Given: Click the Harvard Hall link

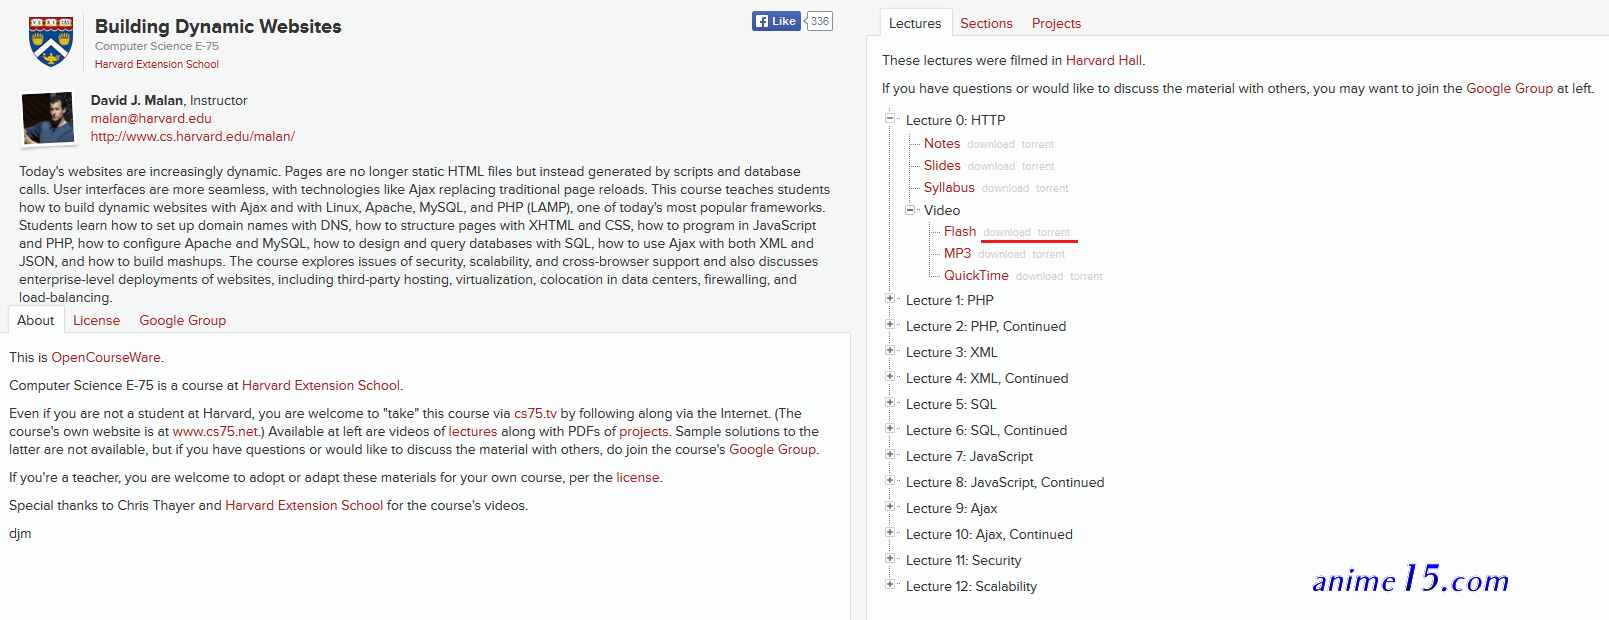Looking at the screenshot, I should pos(1104,60).
